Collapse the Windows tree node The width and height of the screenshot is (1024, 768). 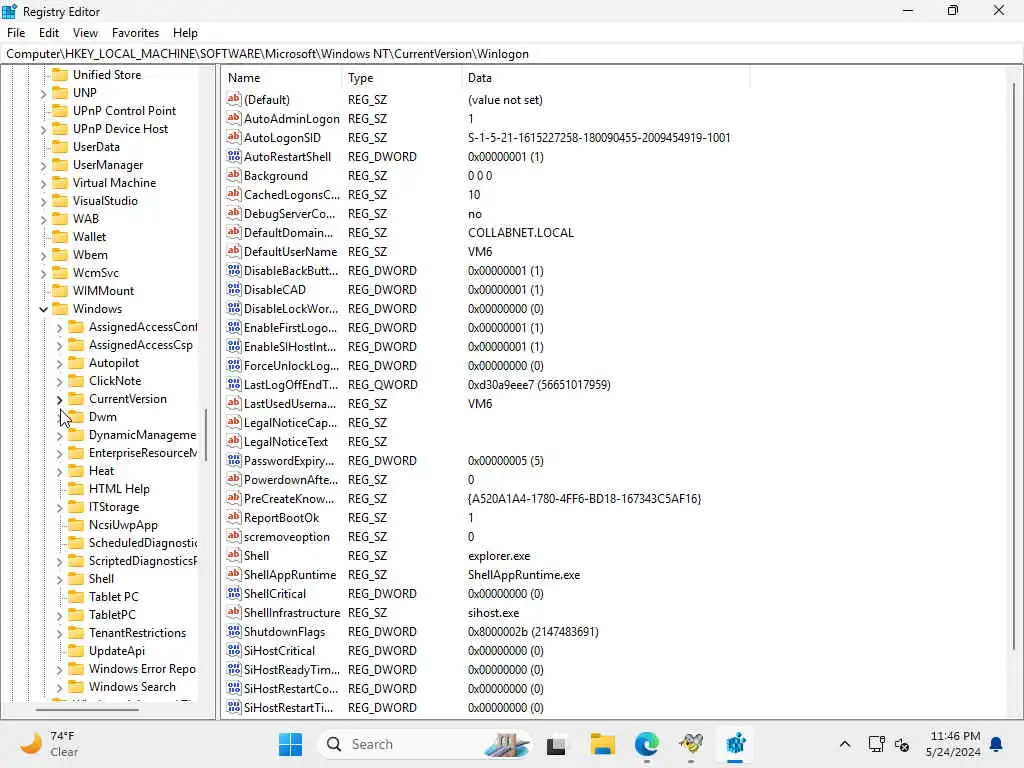[43, 309]
